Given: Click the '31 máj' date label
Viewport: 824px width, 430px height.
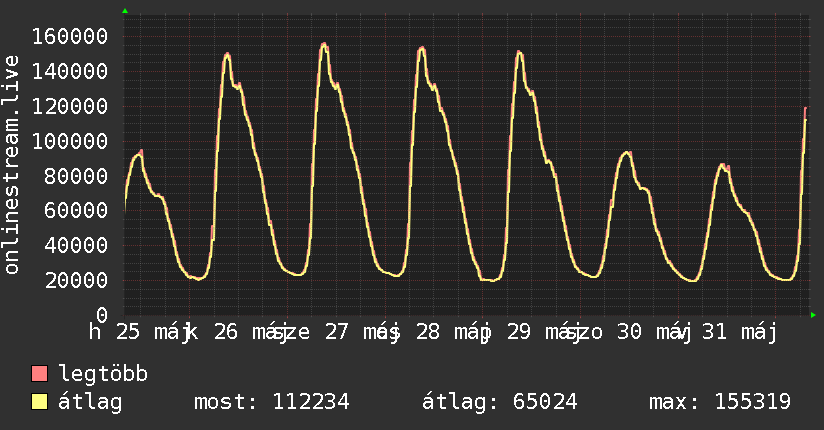Looking at the screenshot, I should tap(739, 332).
